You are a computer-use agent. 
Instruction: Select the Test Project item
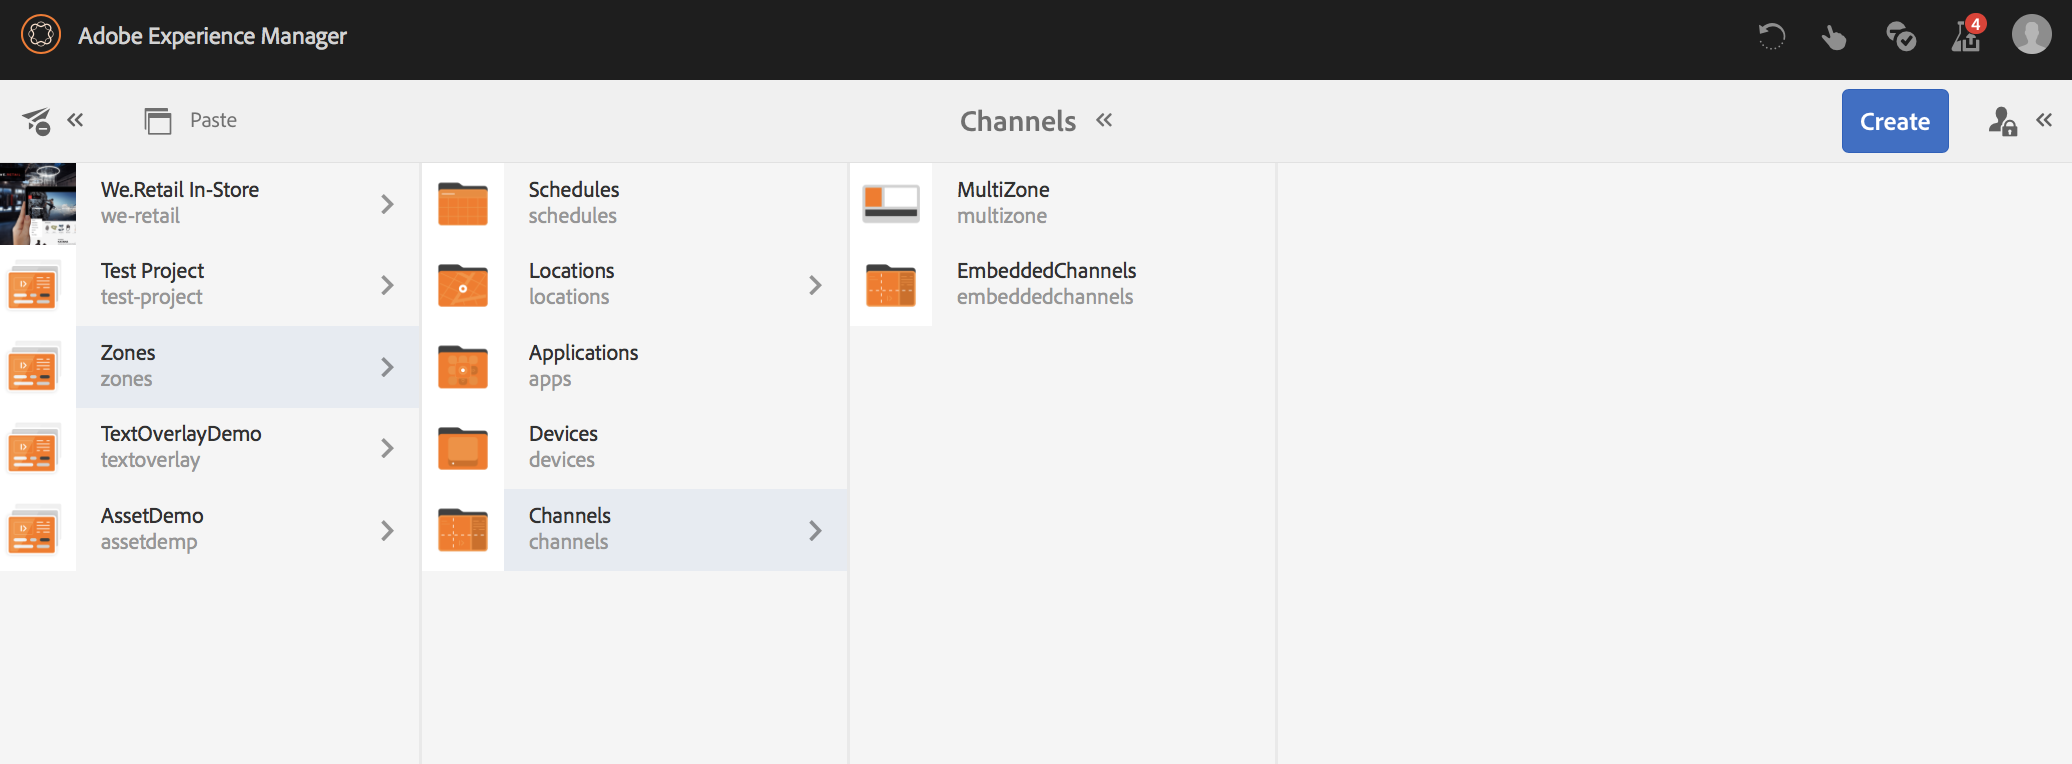tap(152, 284)
